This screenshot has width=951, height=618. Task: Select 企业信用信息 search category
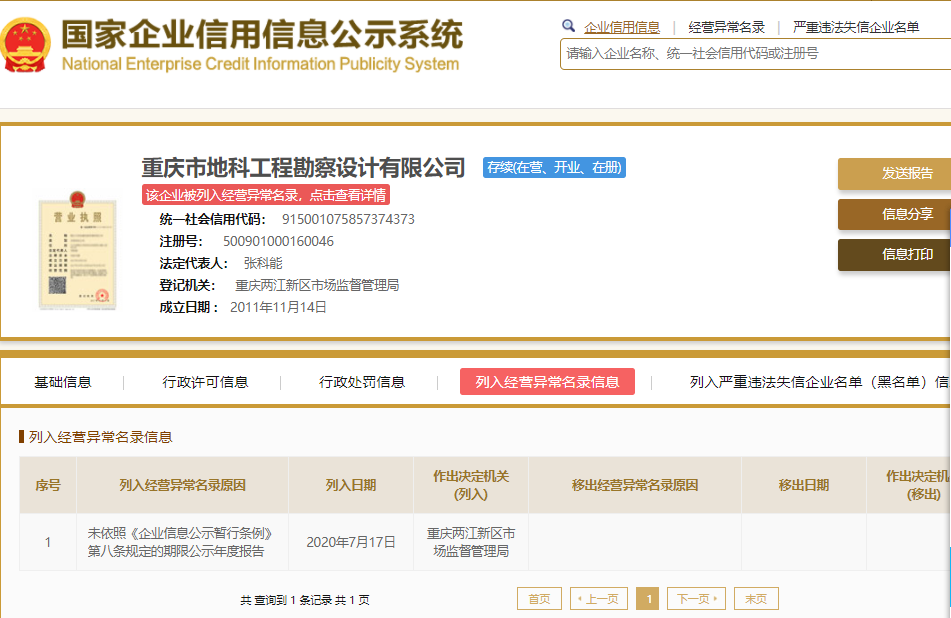[x=622, y=27]
